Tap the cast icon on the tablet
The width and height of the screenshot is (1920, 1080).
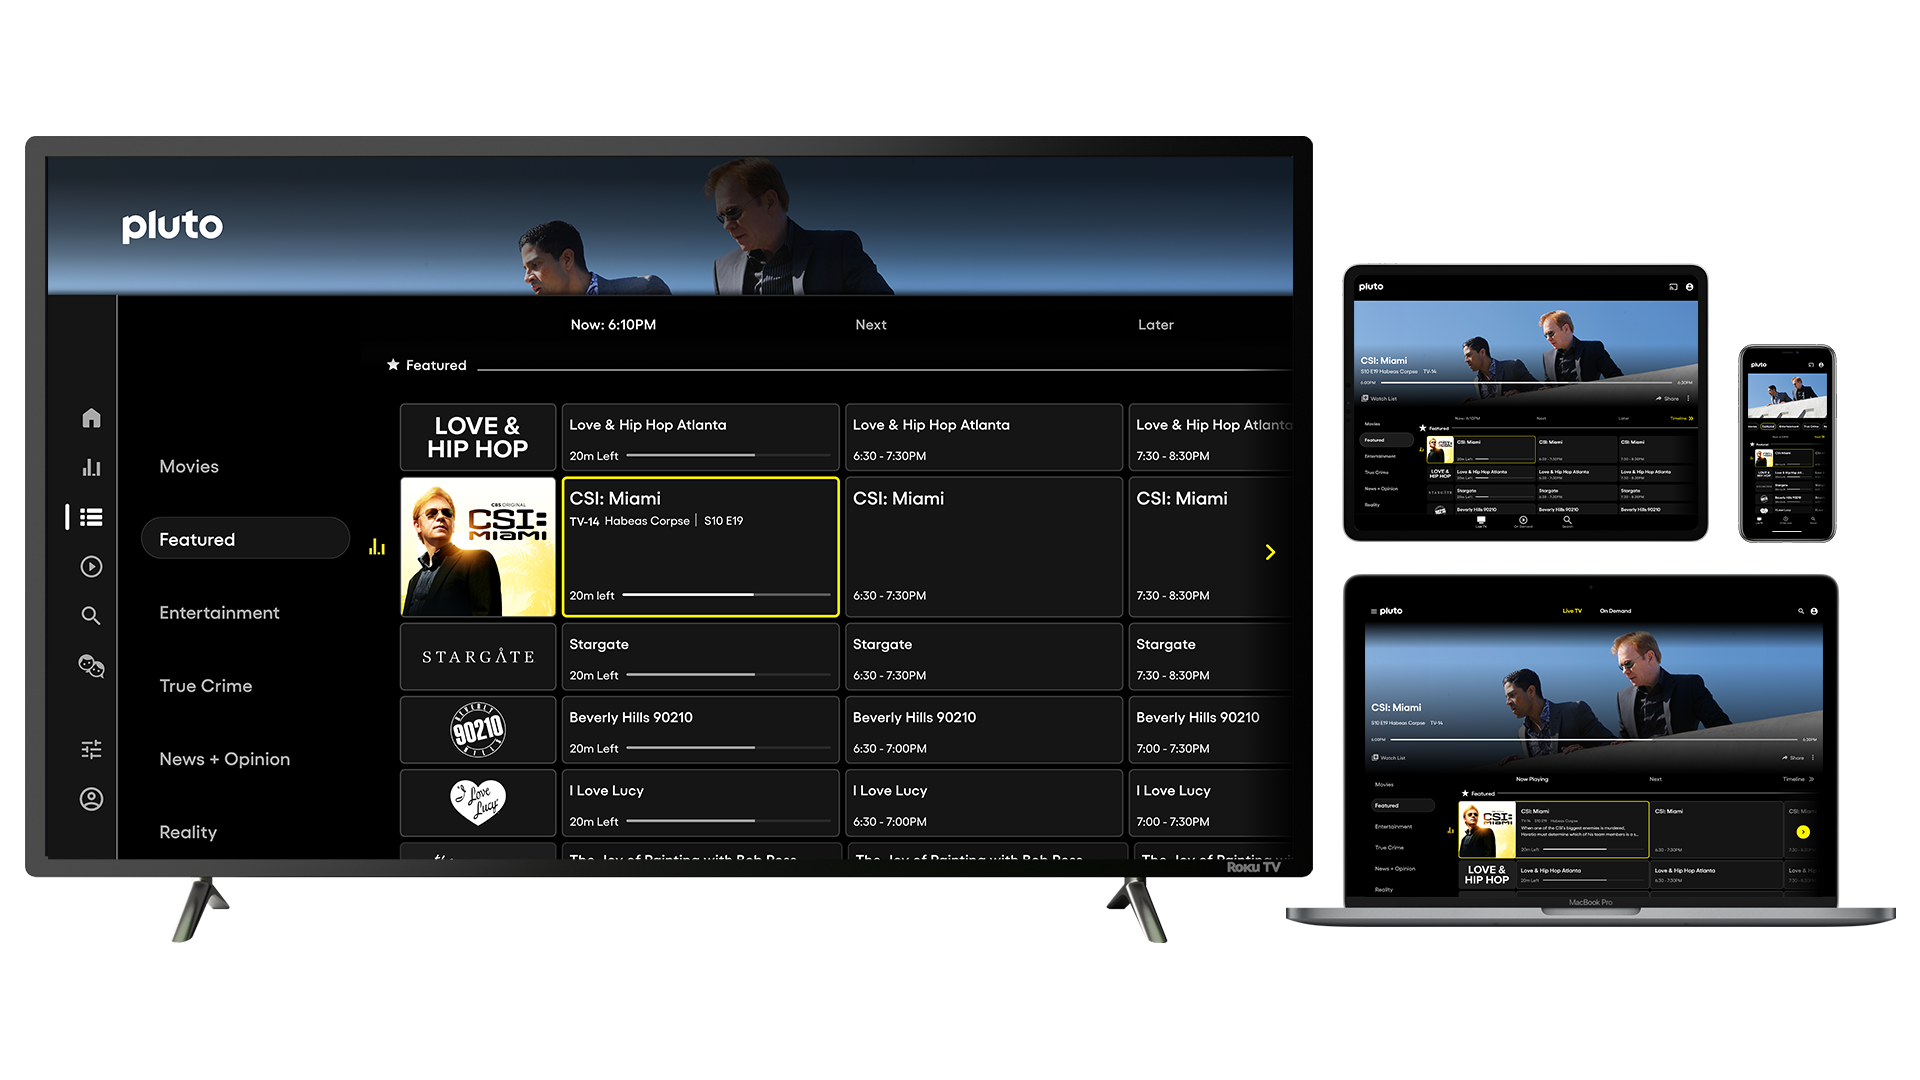[x=1673, y=287]
